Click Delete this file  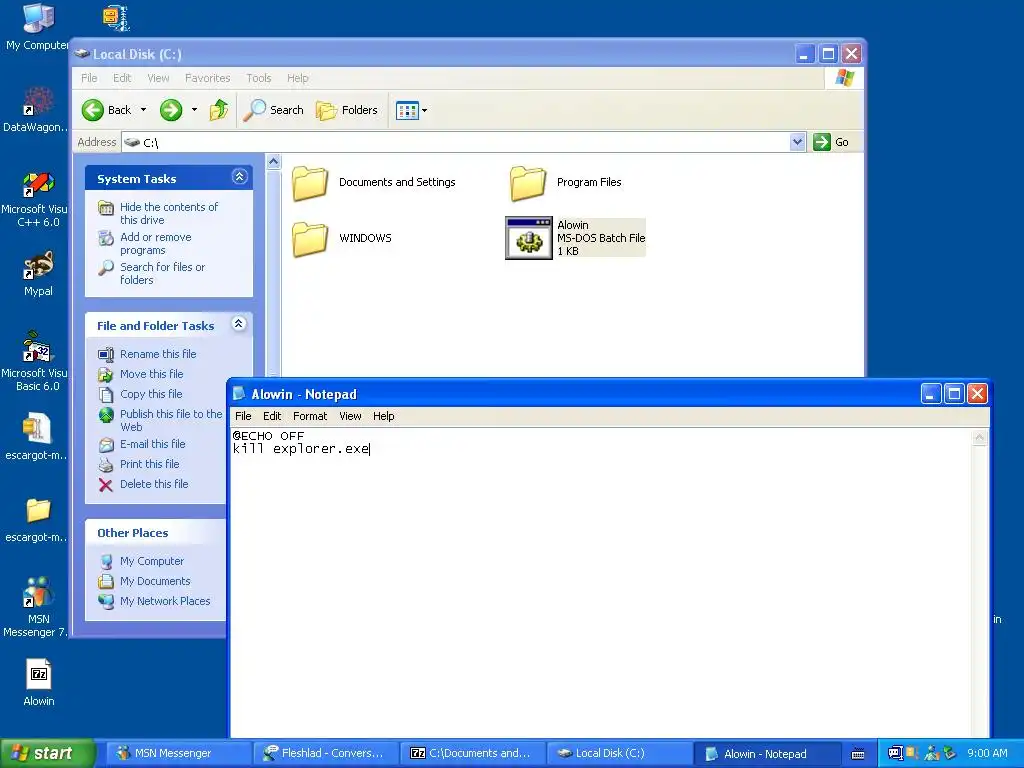tap(154, 485)
